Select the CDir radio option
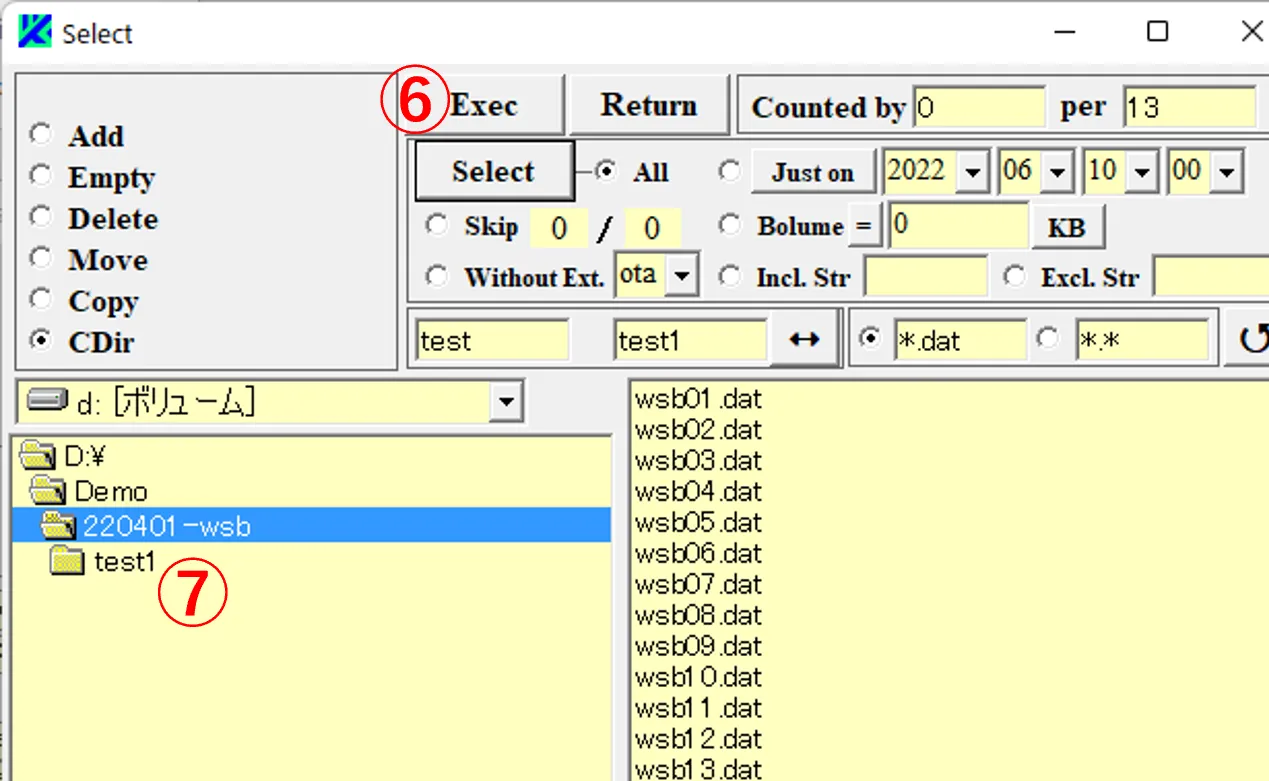The height and width of the screenshot is (781, 1269). click(x=40, y=339)
